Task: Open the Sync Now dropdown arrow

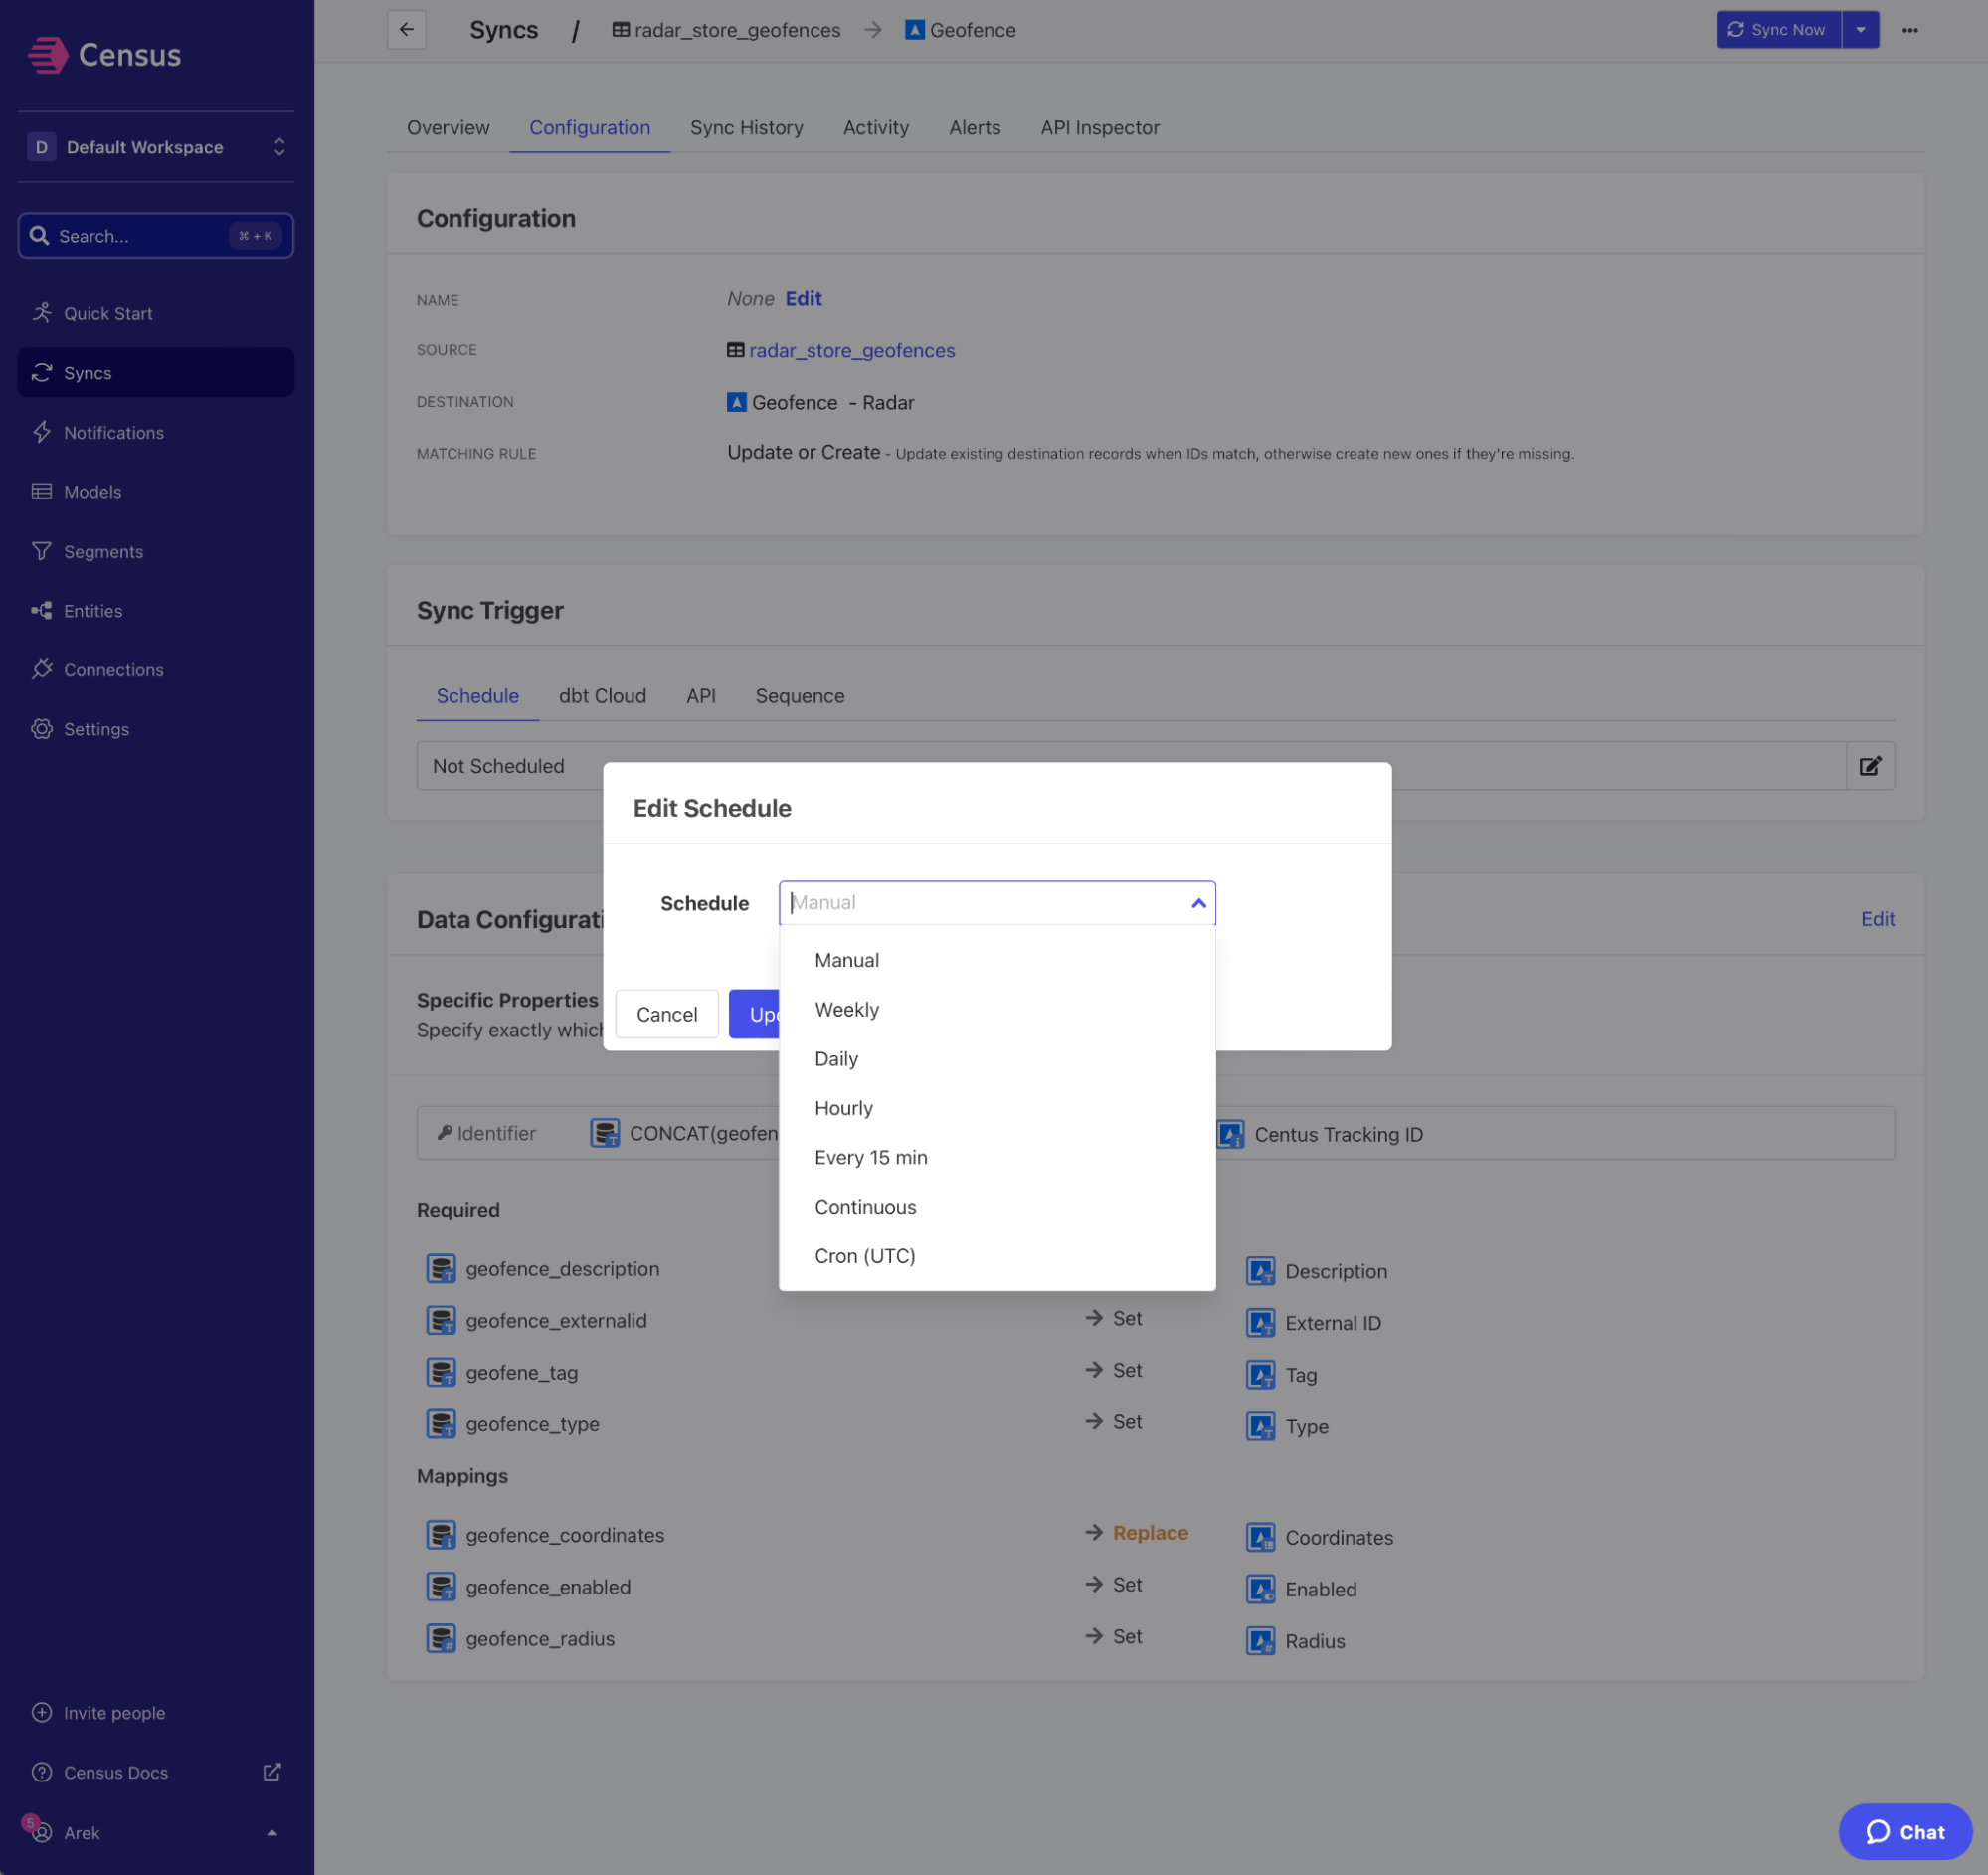Action: (1861, 29)
